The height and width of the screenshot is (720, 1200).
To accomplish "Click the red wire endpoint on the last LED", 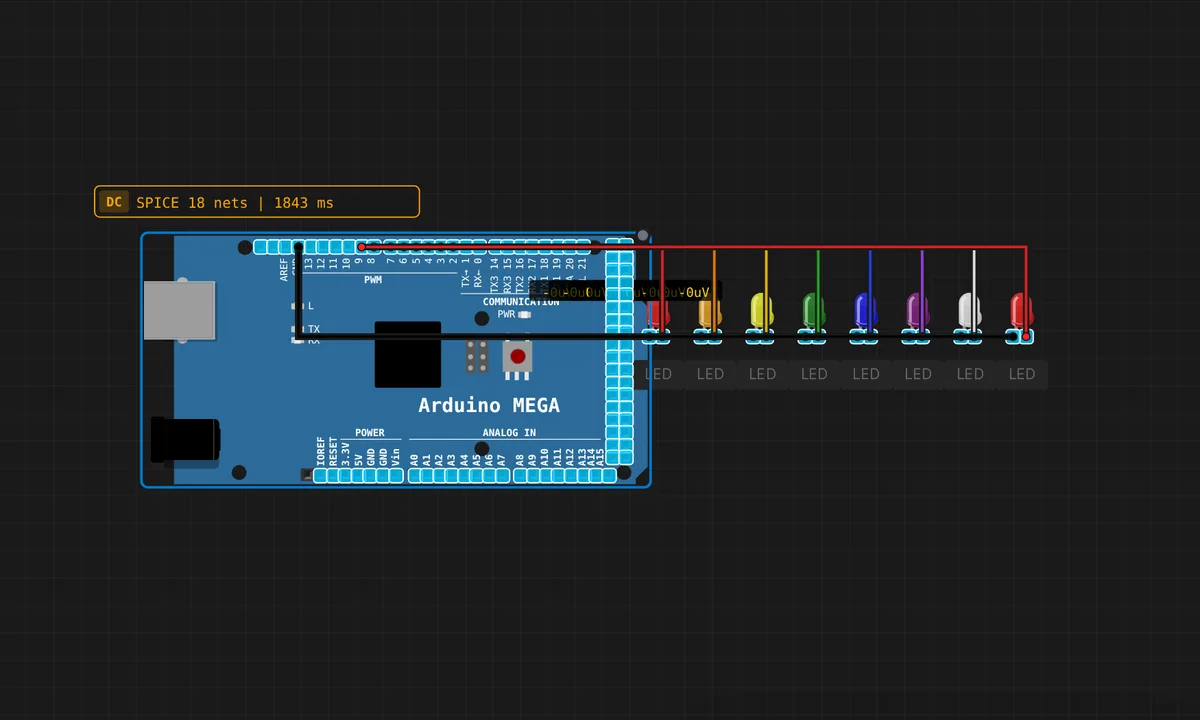I will [x=1026, y=338].
